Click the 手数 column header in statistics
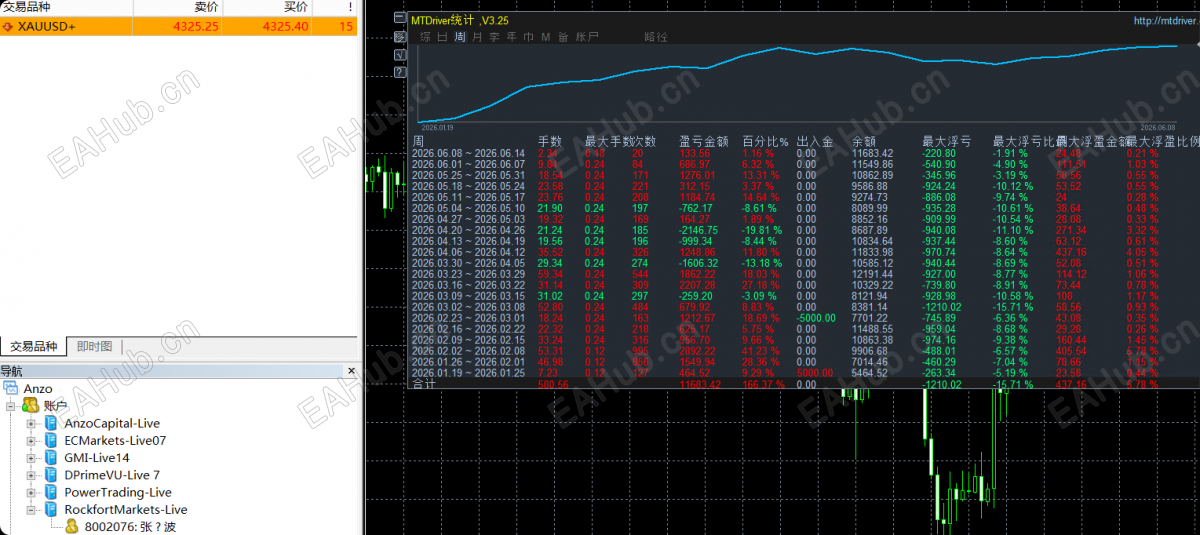Viewport: 1200px width, 535px height. 550,141
